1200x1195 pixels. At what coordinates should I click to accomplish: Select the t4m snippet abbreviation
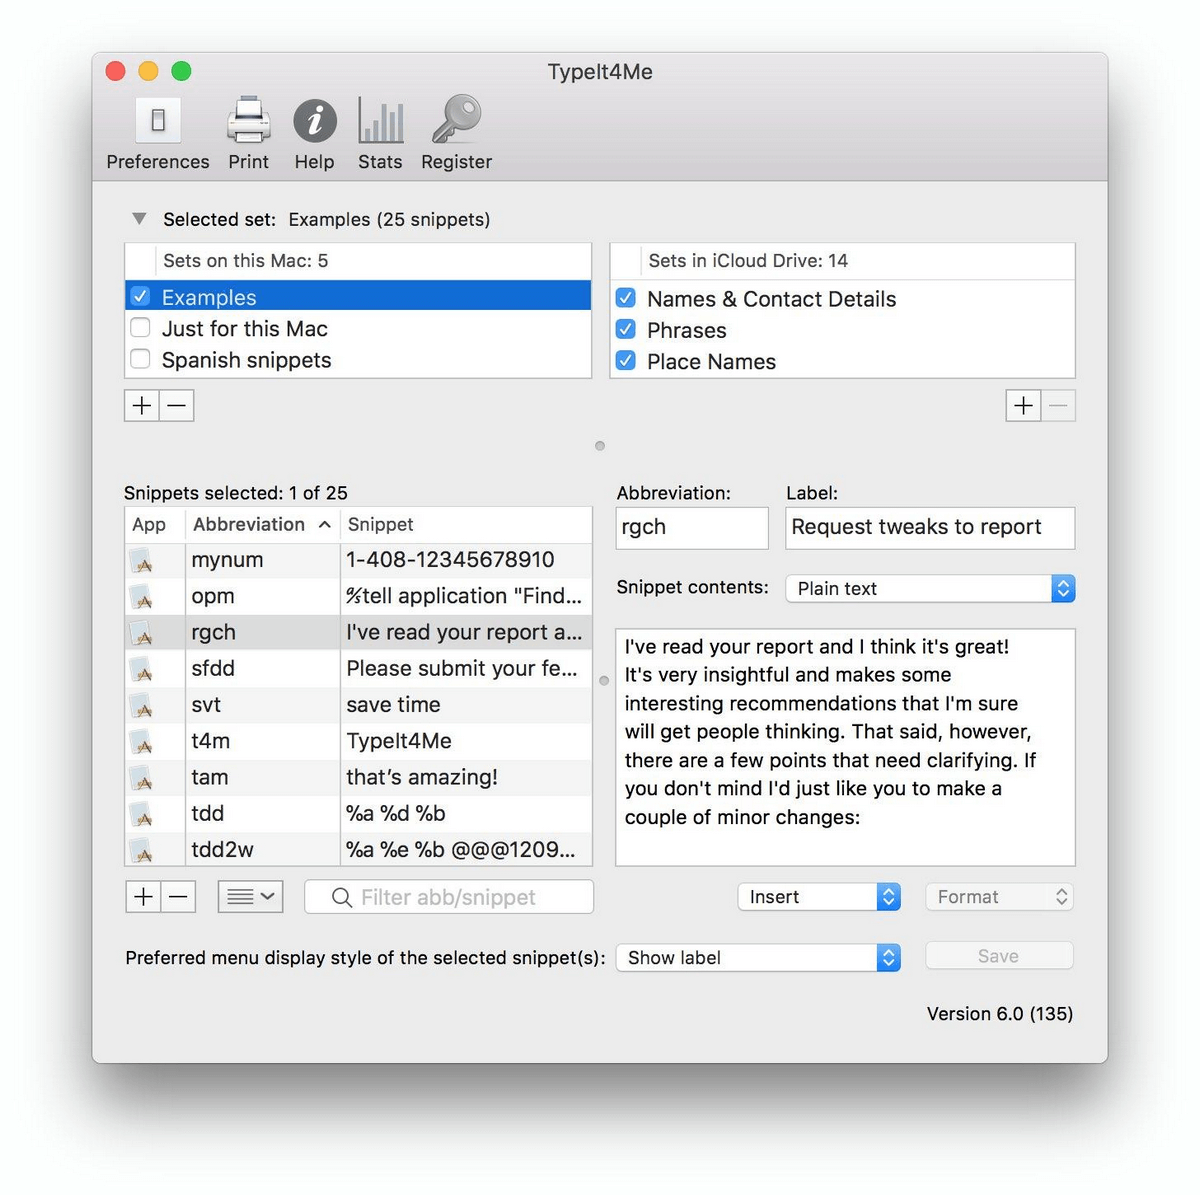[x=211, y=741]
